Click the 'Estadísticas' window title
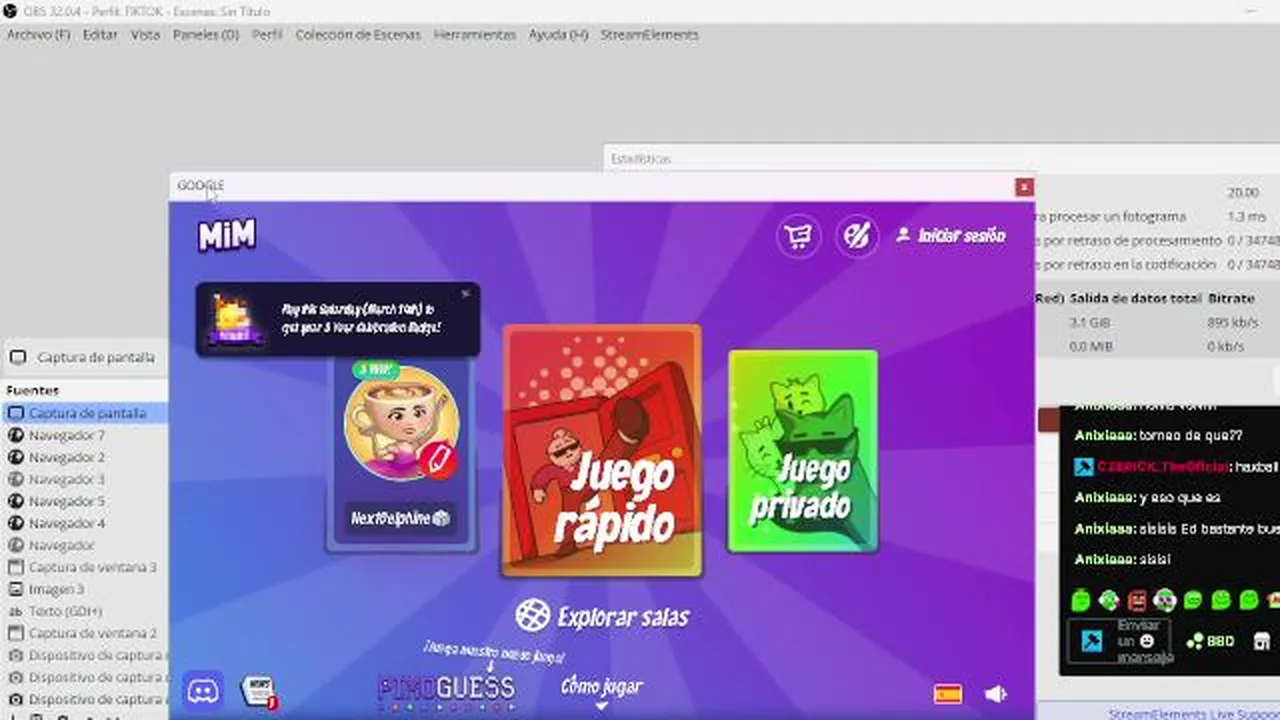This screenshot has width=1280, height=720. tap(640, 159)
